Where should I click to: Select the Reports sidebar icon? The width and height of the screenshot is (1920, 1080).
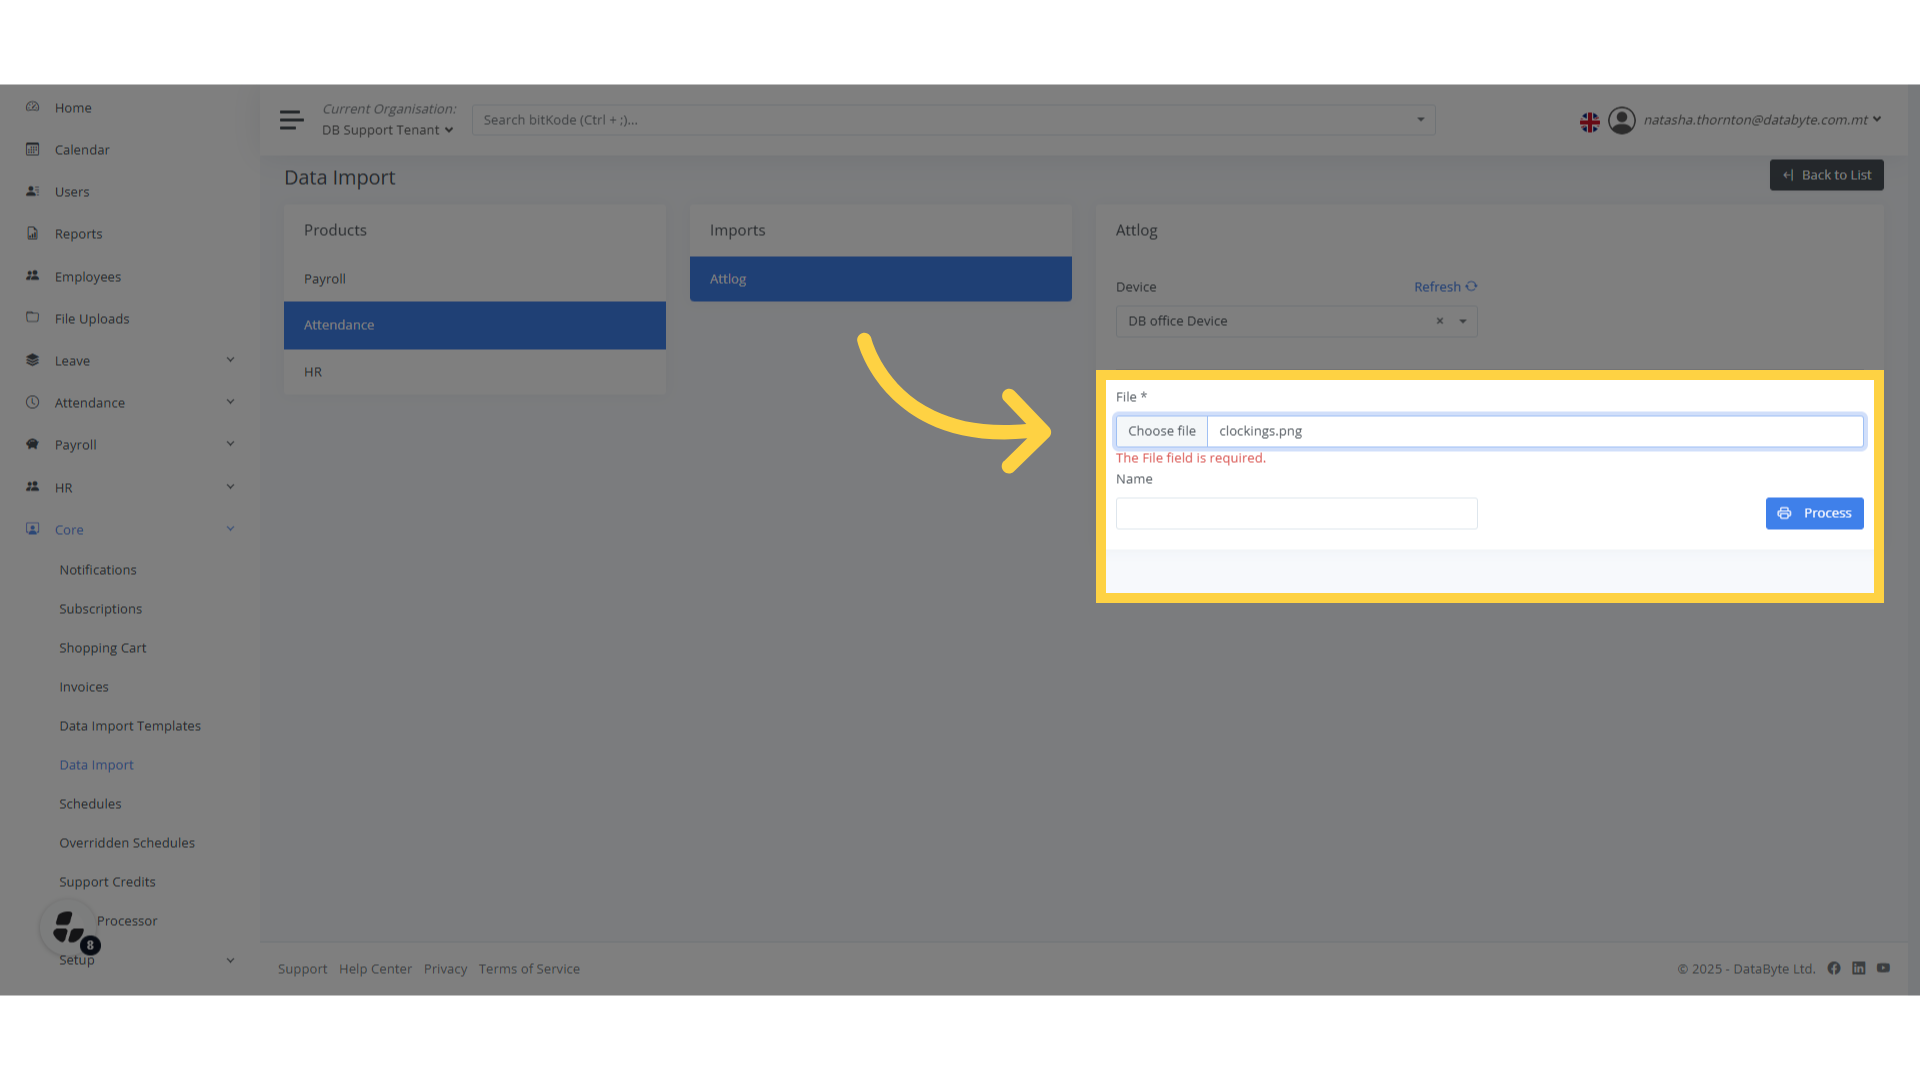point(31,233)
